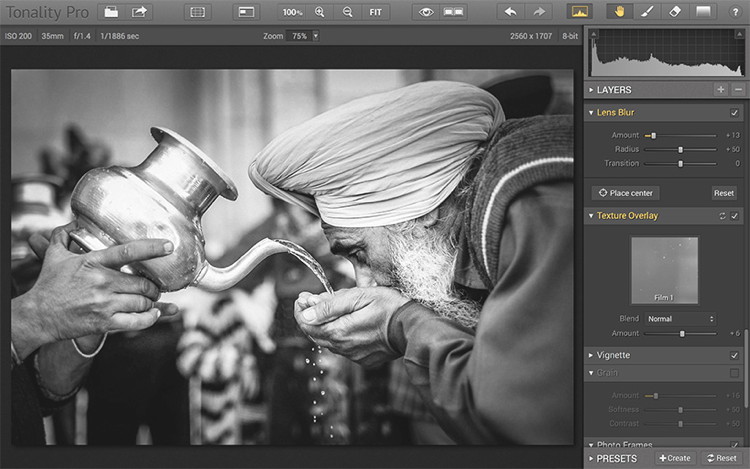750x469 pixels.
Task: Click the share/export icon
Action: [140, 12]
